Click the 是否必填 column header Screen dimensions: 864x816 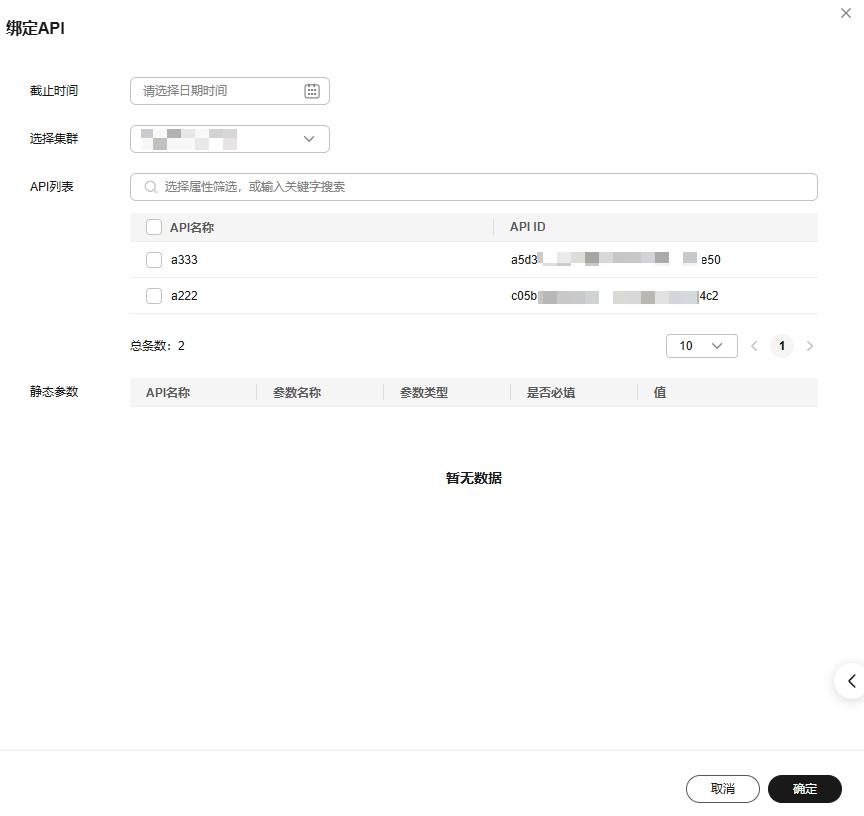pos(550,392)
